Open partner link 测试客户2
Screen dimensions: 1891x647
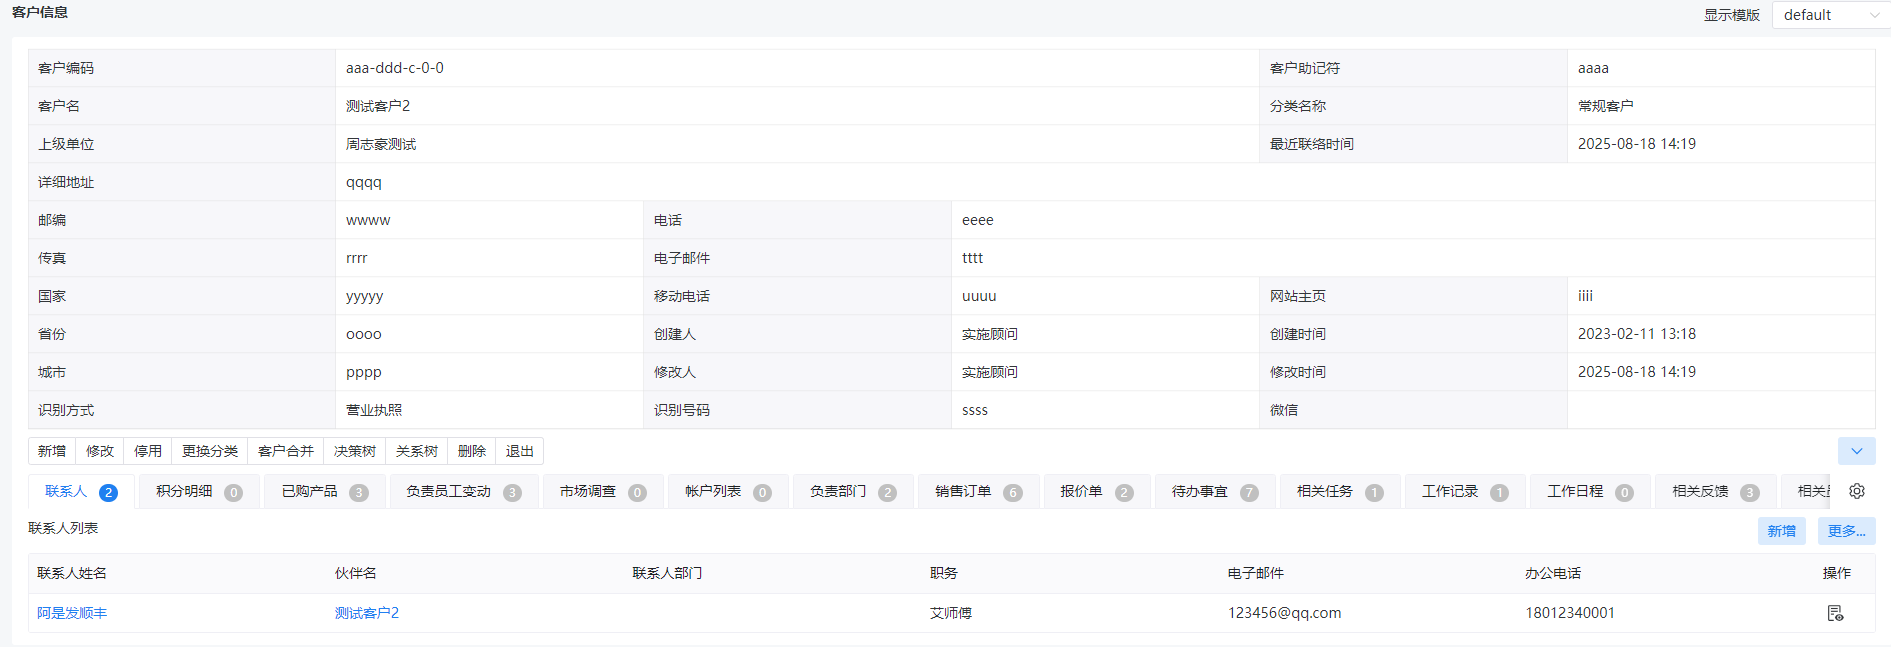pos(367,613)
